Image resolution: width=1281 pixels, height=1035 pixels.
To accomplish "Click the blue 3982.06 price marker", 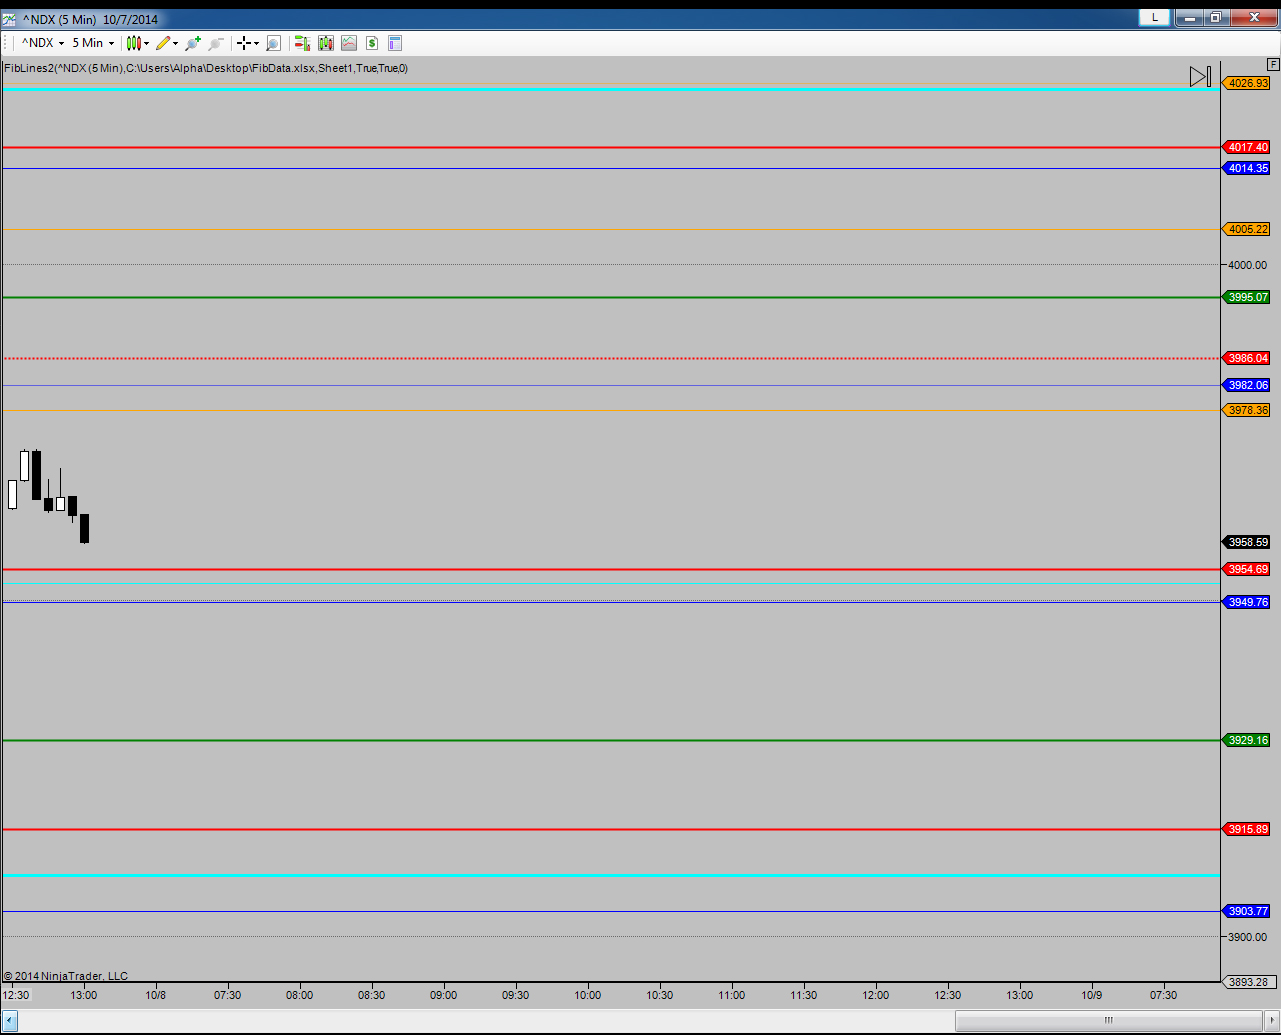I will (x=1246, y=385).
